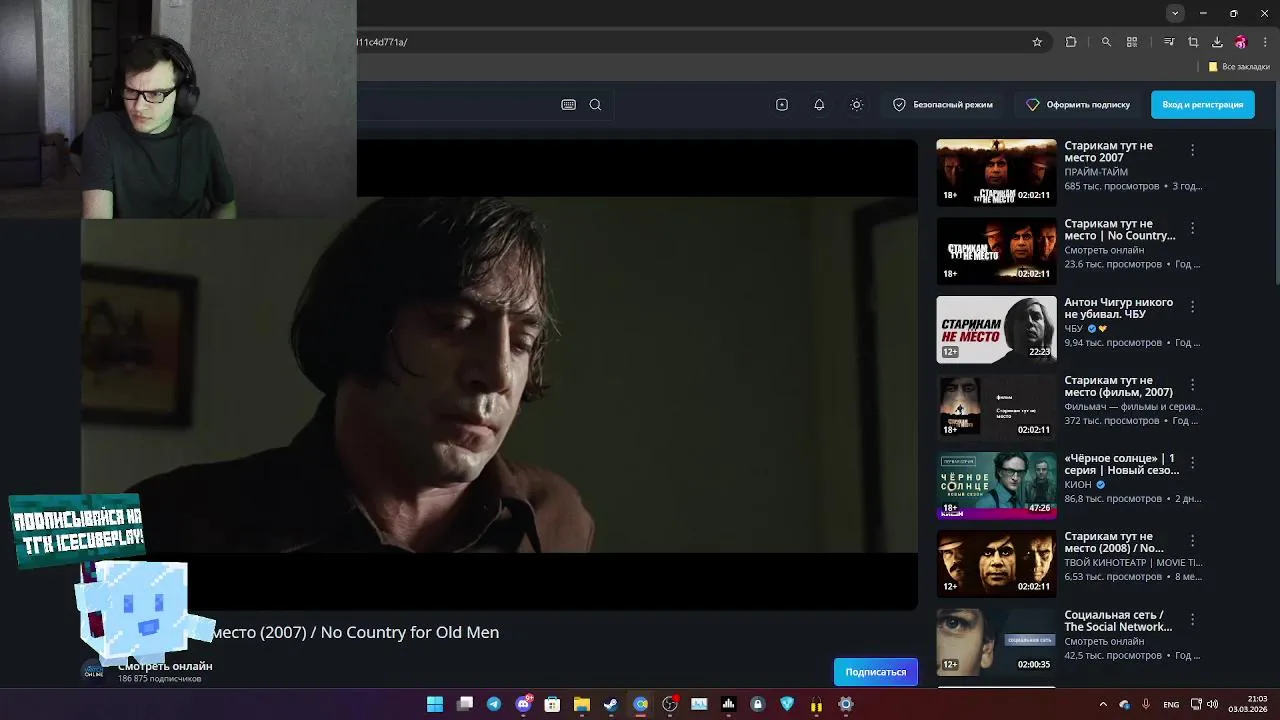Image resolution: width=1280 pixels, height=720 pixels.
Task: Open the QR code icon in browser toolbar
Action: [x=1132, y=42]
